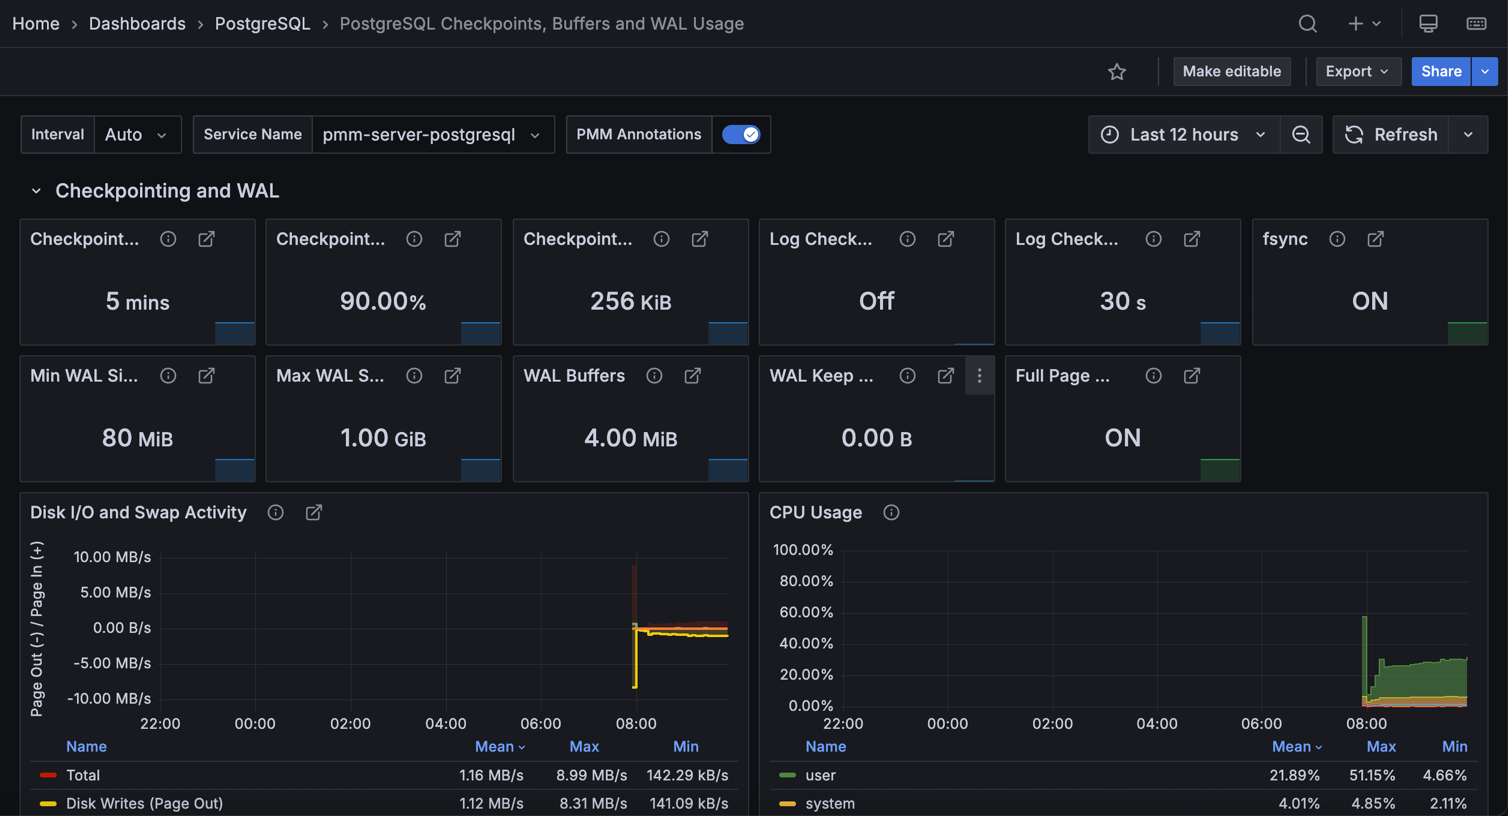Open the Disk I/O and Swap Activity info tooltip
1508x816 pixels.
(275, 512)
